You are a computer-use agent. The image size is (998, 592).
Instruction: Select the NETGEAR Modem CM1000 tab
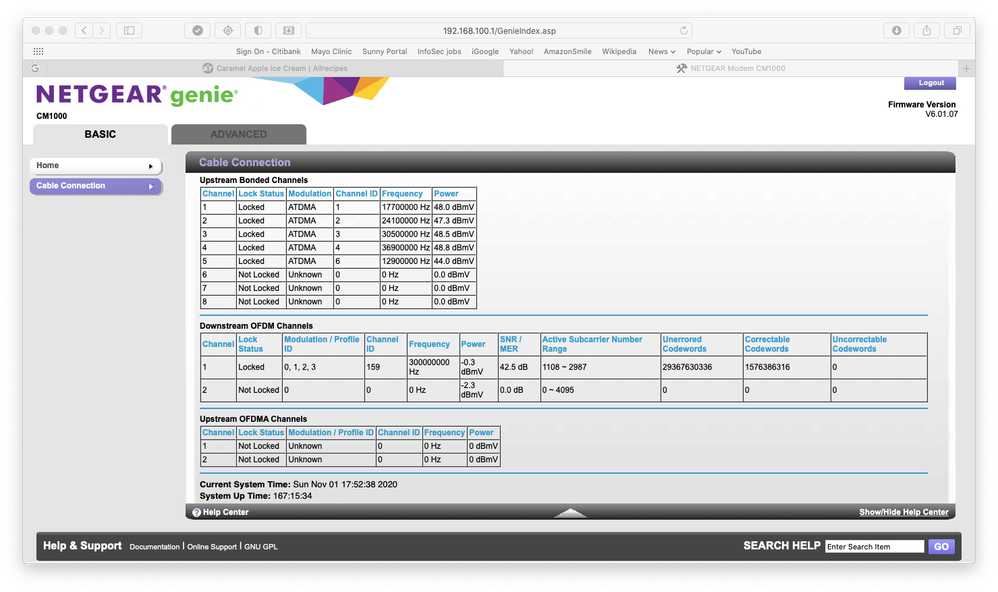[x=731, y=68]
